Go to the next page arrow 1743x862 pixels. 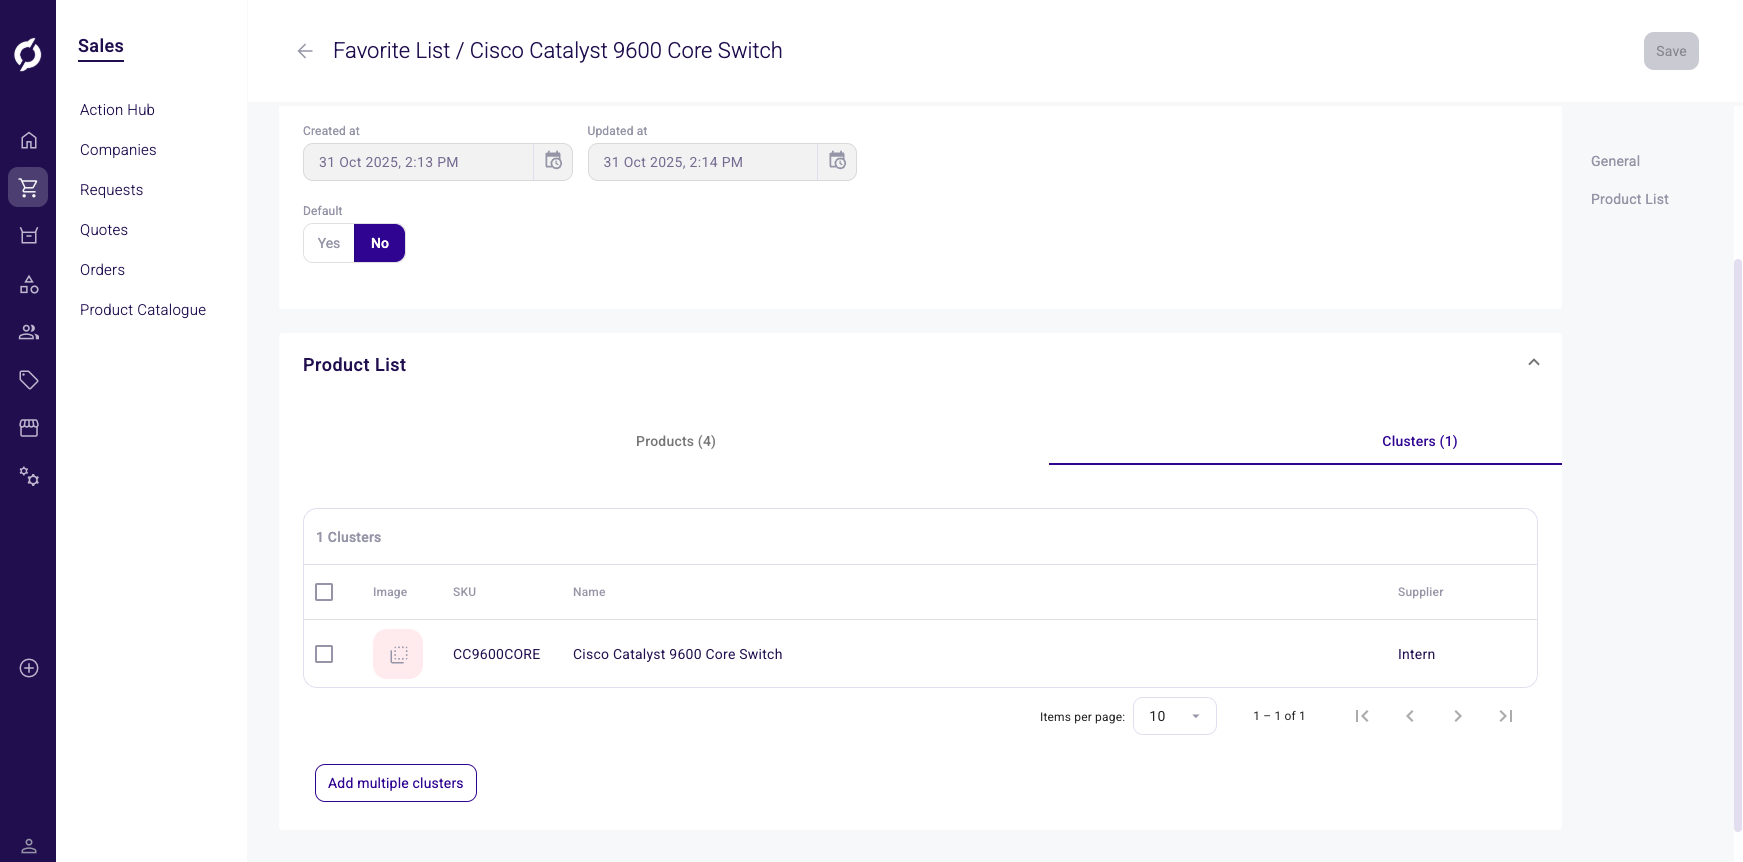coord(1457,716)
